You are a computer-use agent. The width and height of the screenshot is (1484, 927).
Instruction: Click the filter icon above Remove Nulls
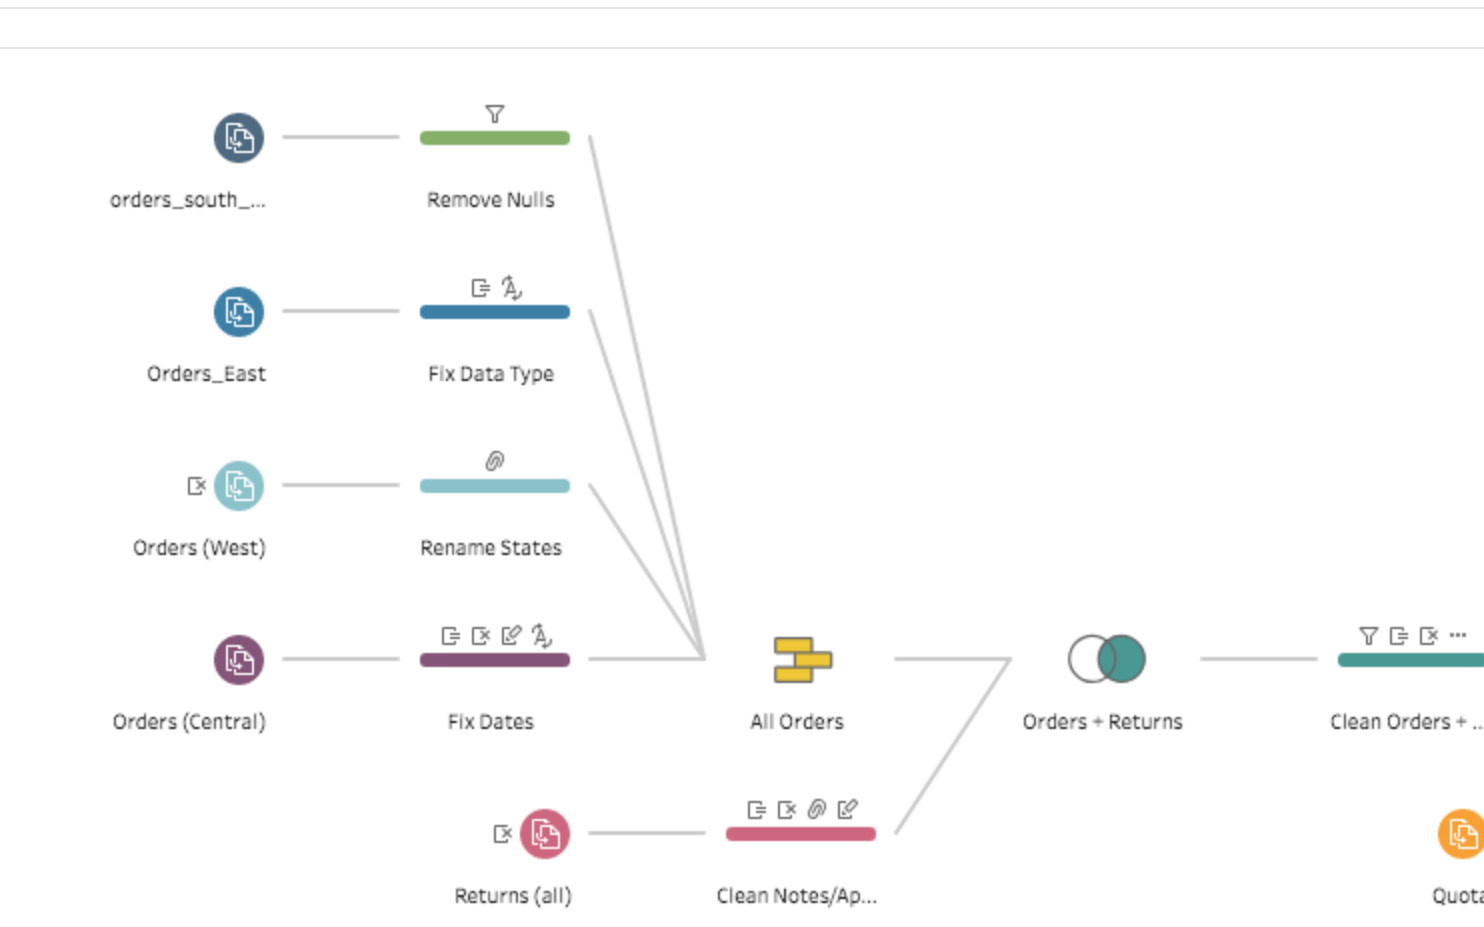click(x=494, y=114)
